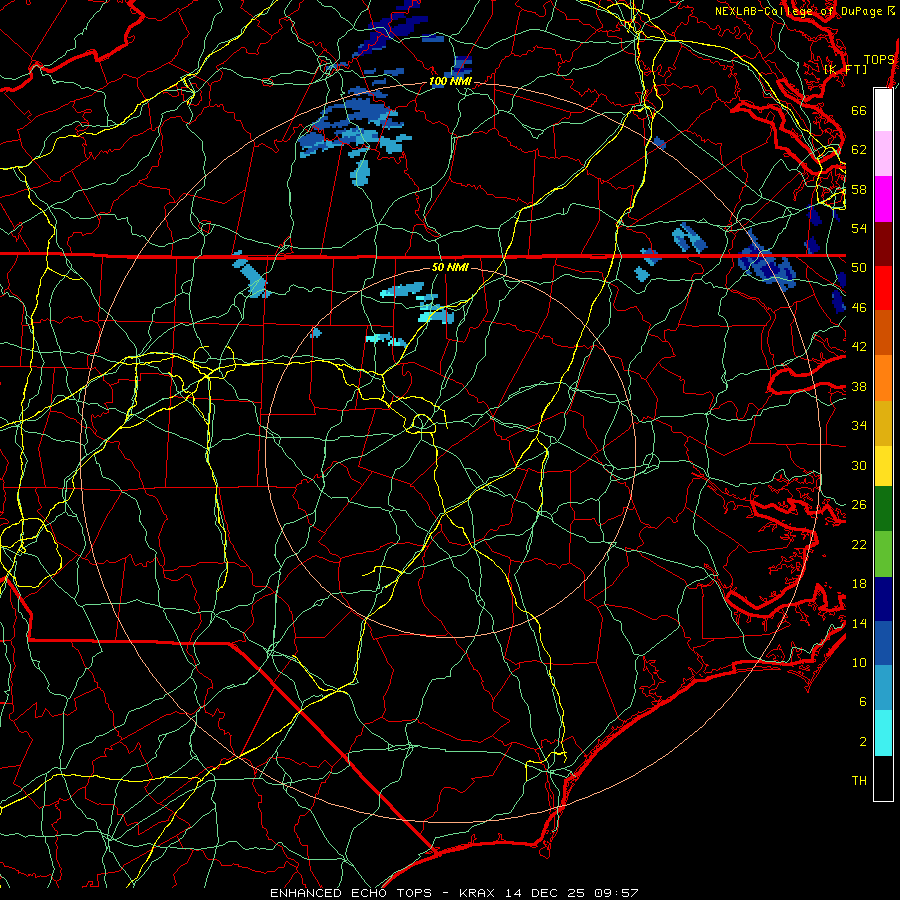Click the bright orange legend swatch
Screen dimensions: 900x900
[883, 378]
